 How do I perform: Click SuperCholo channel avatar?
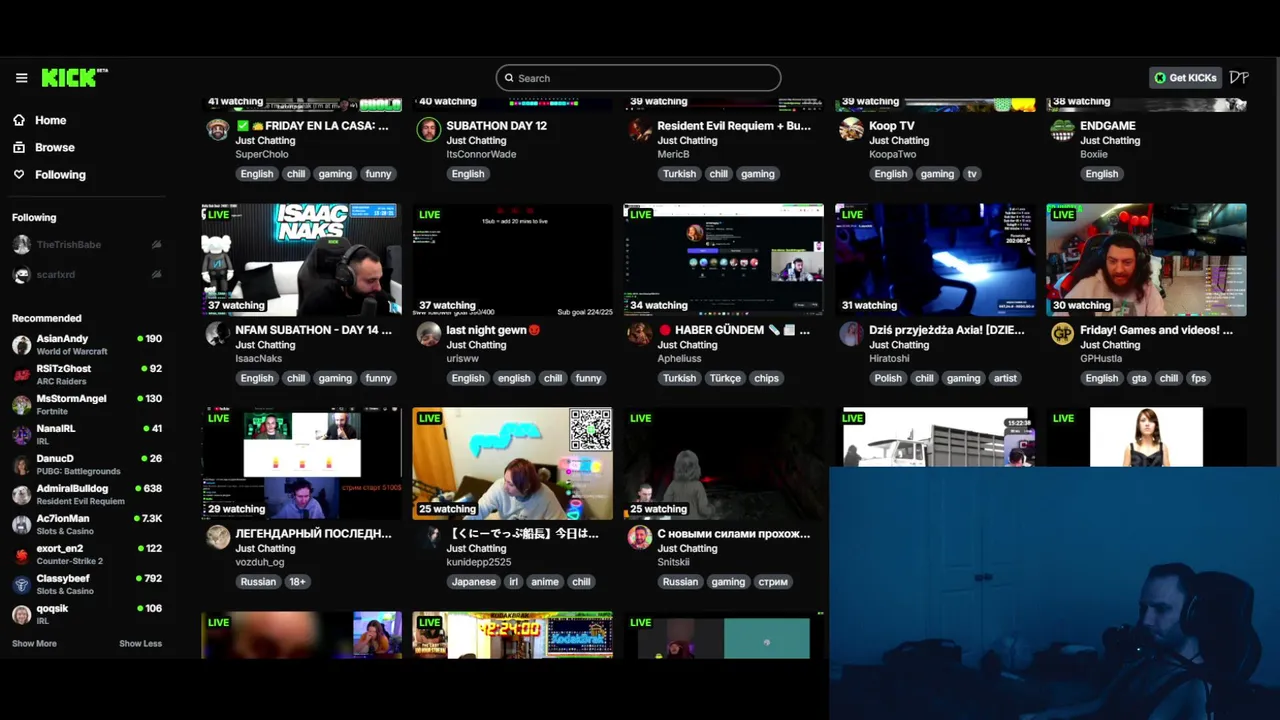[x=217, y=130]
